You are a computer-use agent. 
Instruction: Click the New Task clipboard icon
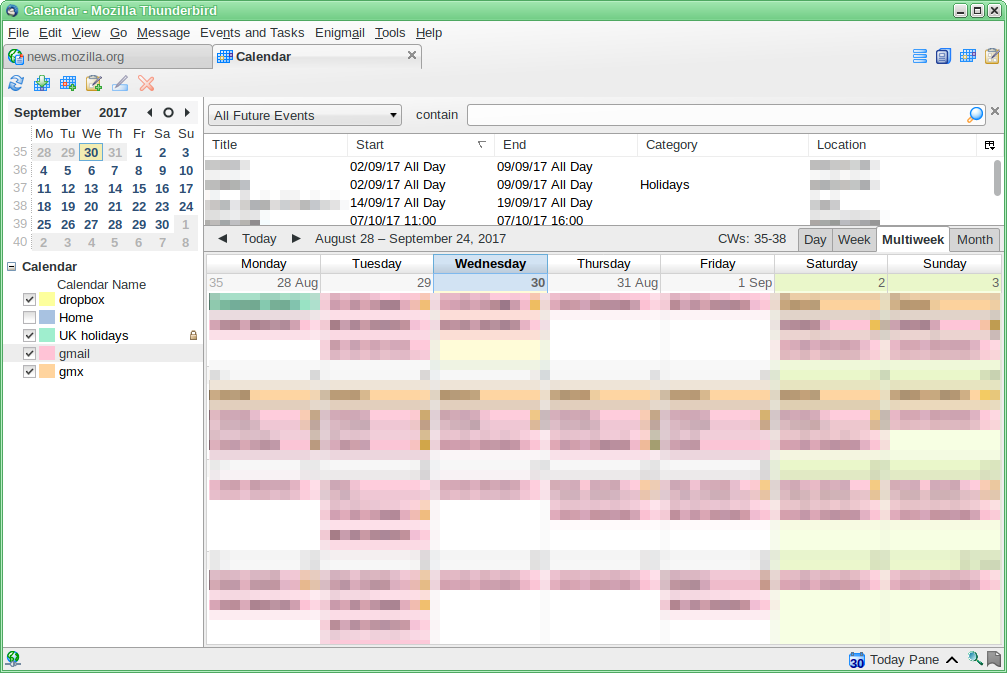[94, 84]
